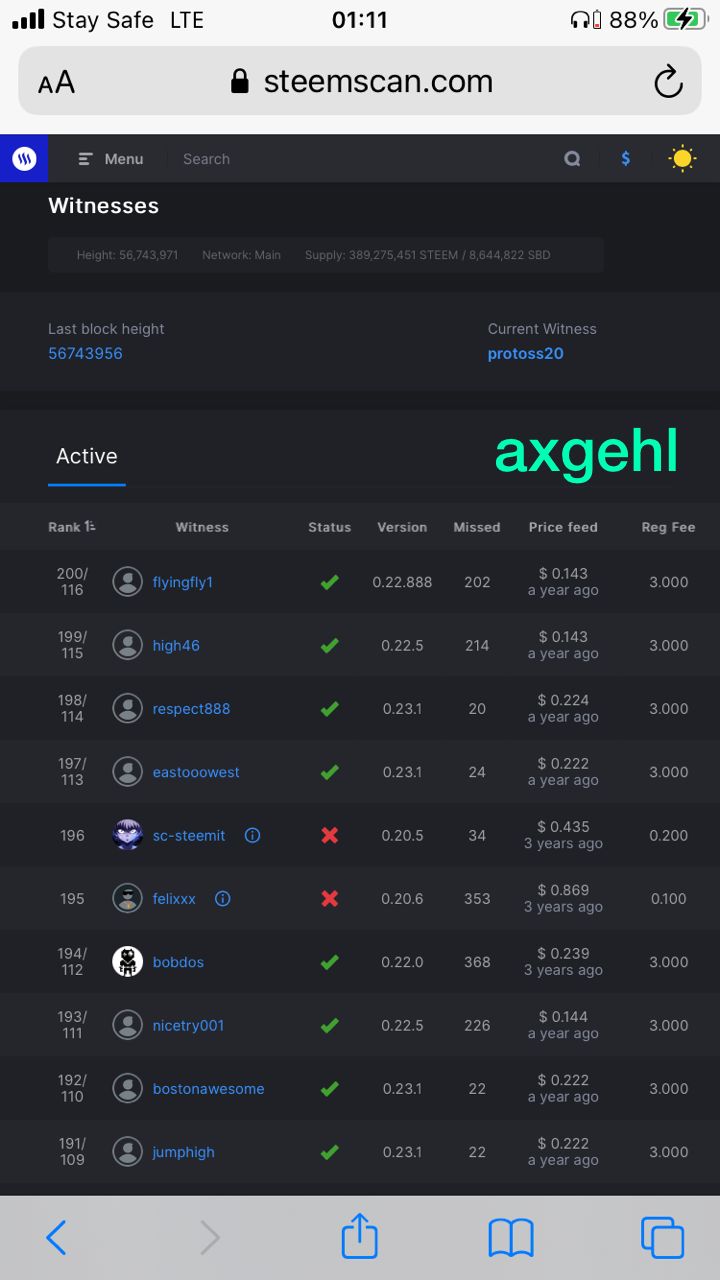
Task: Open bostonawesome witness profile
Action: coord(208,1089)
